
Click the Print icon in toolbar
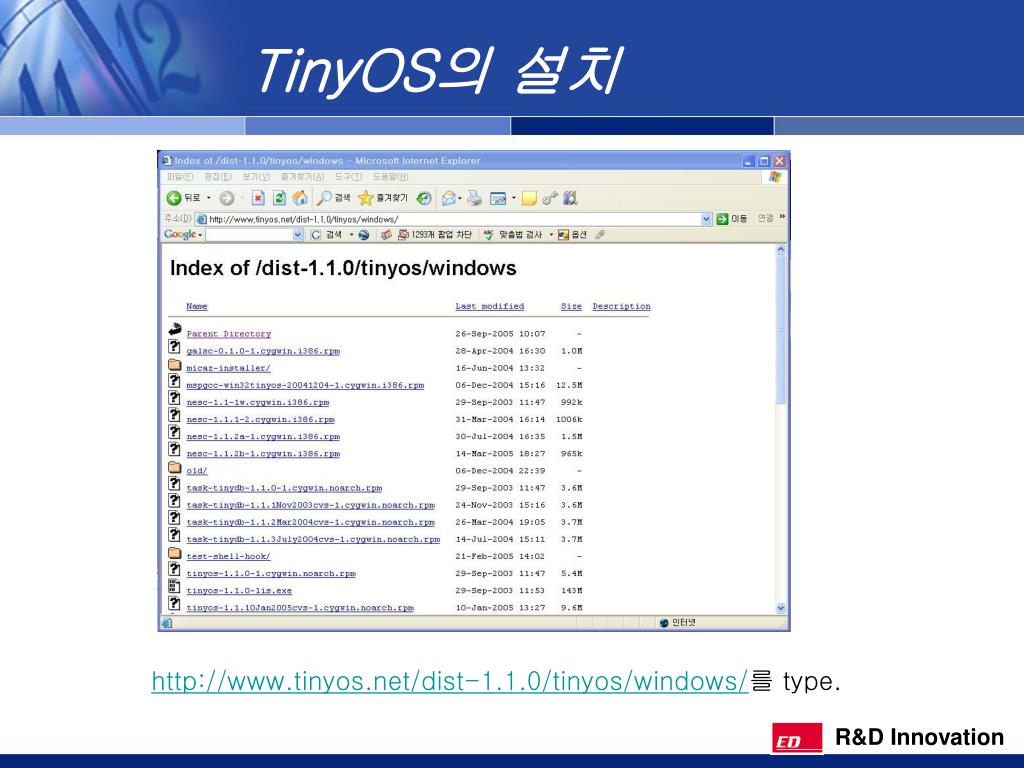click(475, 198)
